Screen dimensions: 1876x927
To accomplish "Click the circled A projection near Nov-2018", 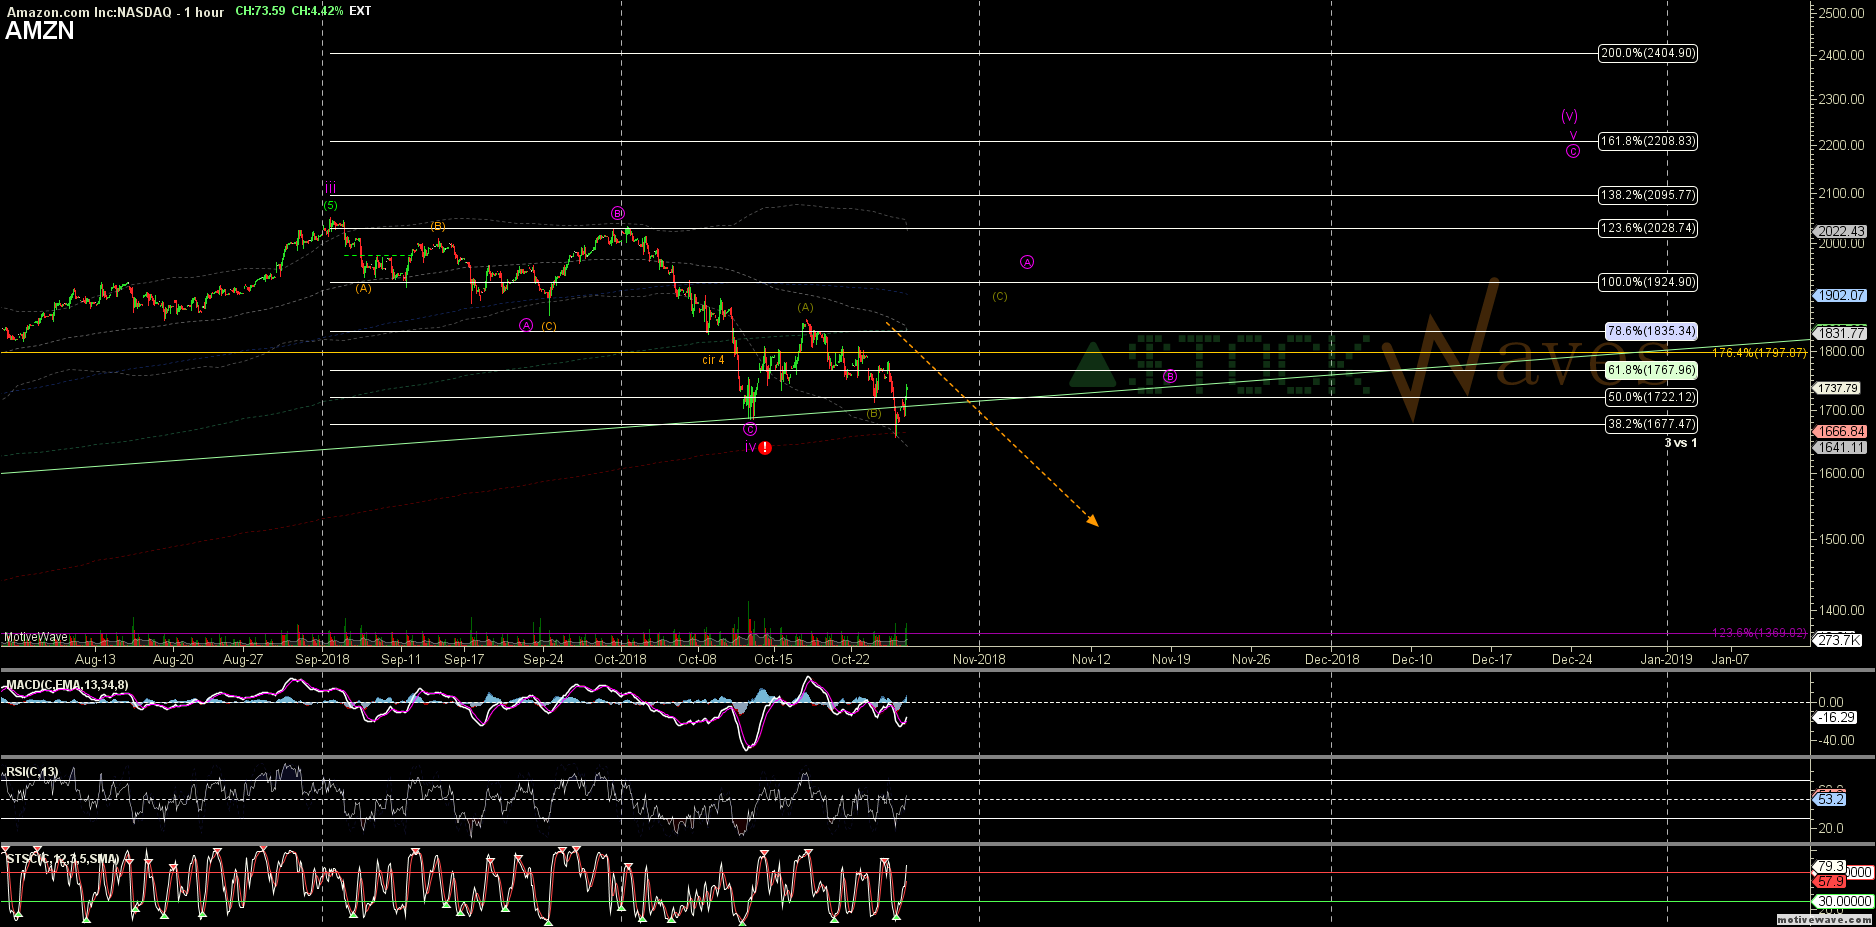I will [x=1027, y=262].
